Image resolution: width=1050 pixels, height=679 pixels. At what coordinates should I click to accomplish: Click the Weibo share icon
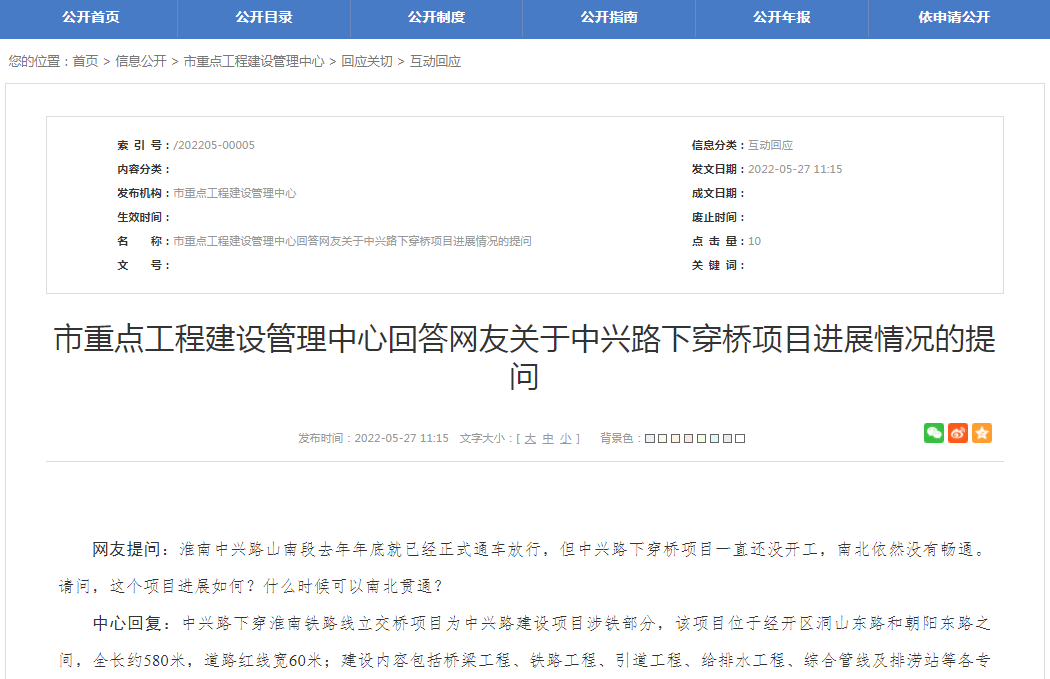(957, 432)
